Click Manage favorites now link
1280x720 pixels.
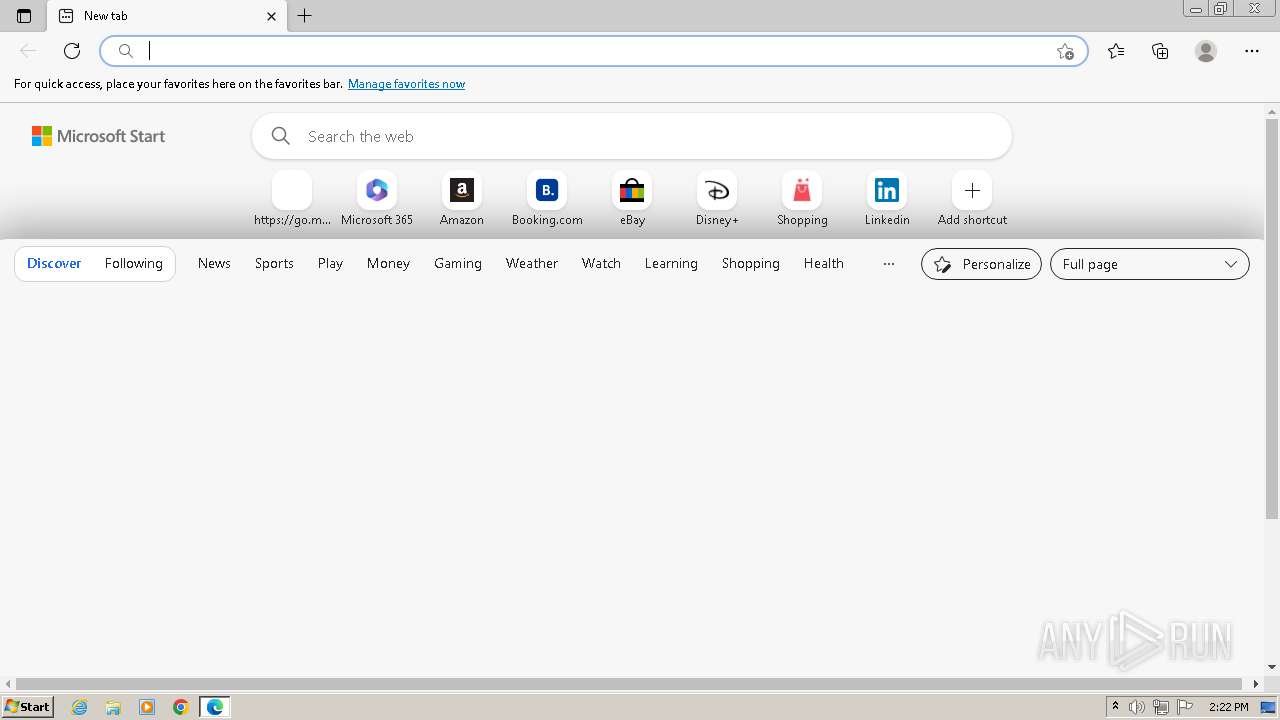pos(406,84)
